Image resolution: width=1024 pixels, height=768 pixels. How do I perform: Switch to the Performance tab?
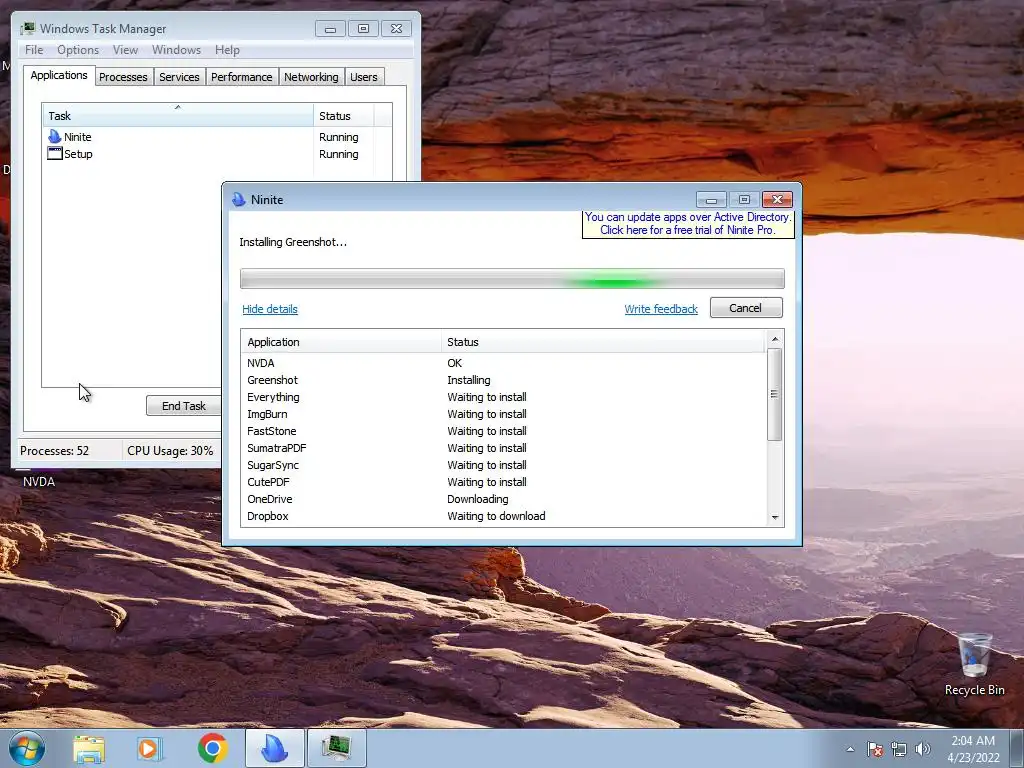241,77
